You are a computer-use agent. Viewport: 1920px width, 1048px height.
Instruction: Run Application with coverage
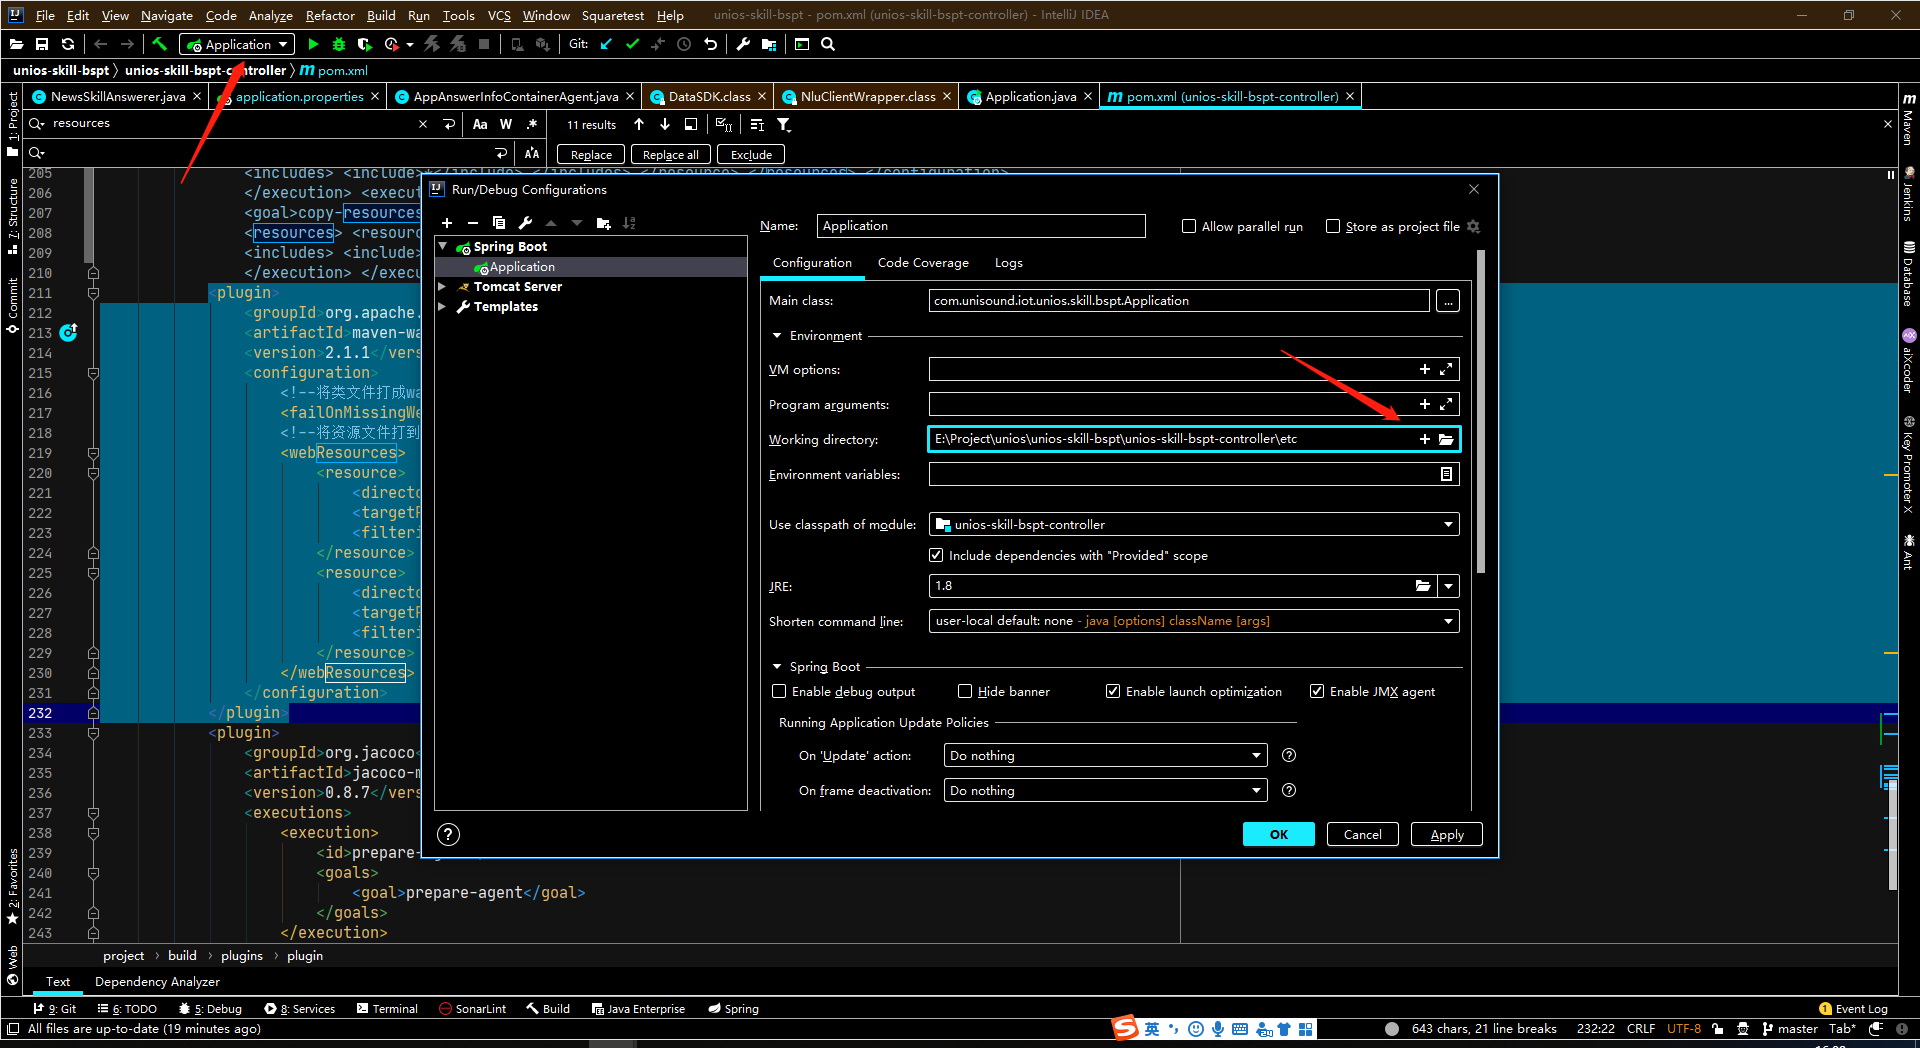pos(365,44)
